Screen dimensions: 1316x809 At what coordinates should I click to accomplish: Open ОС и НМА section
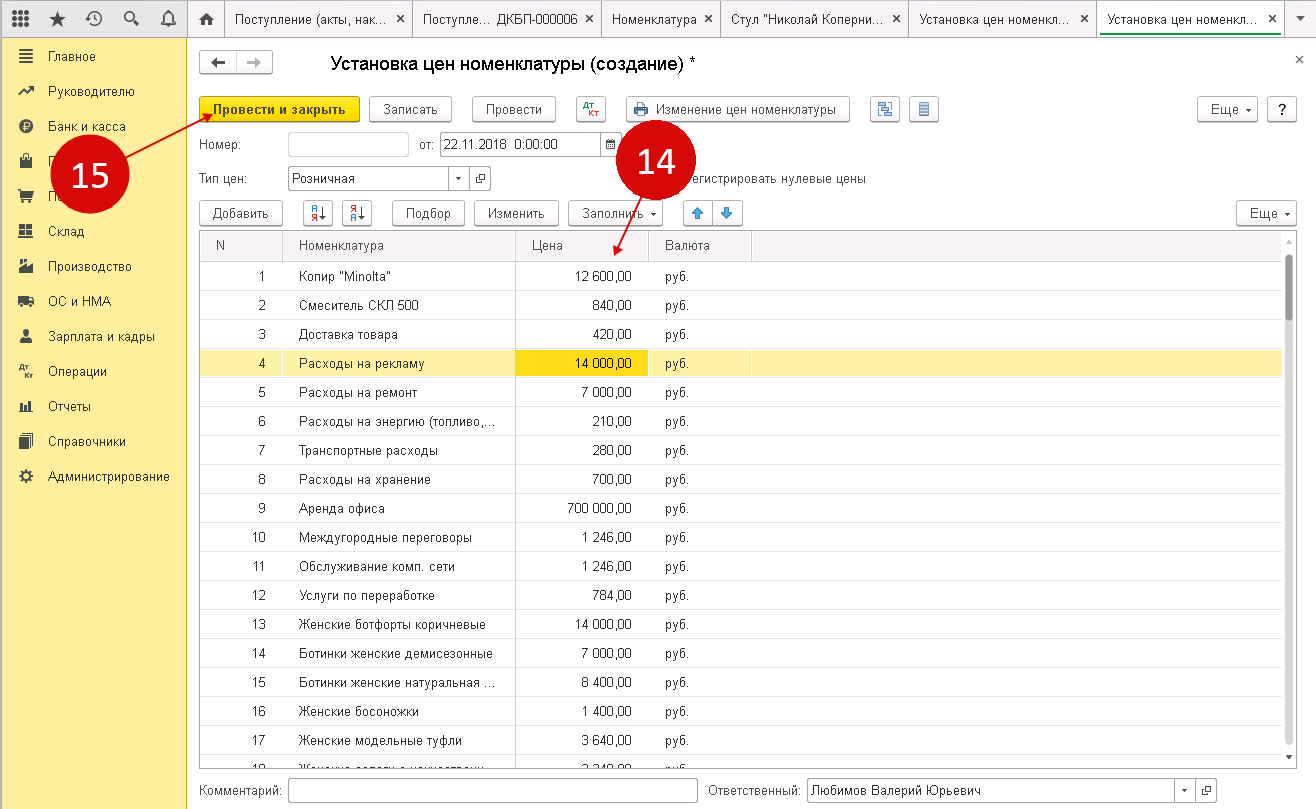[79, 301]
